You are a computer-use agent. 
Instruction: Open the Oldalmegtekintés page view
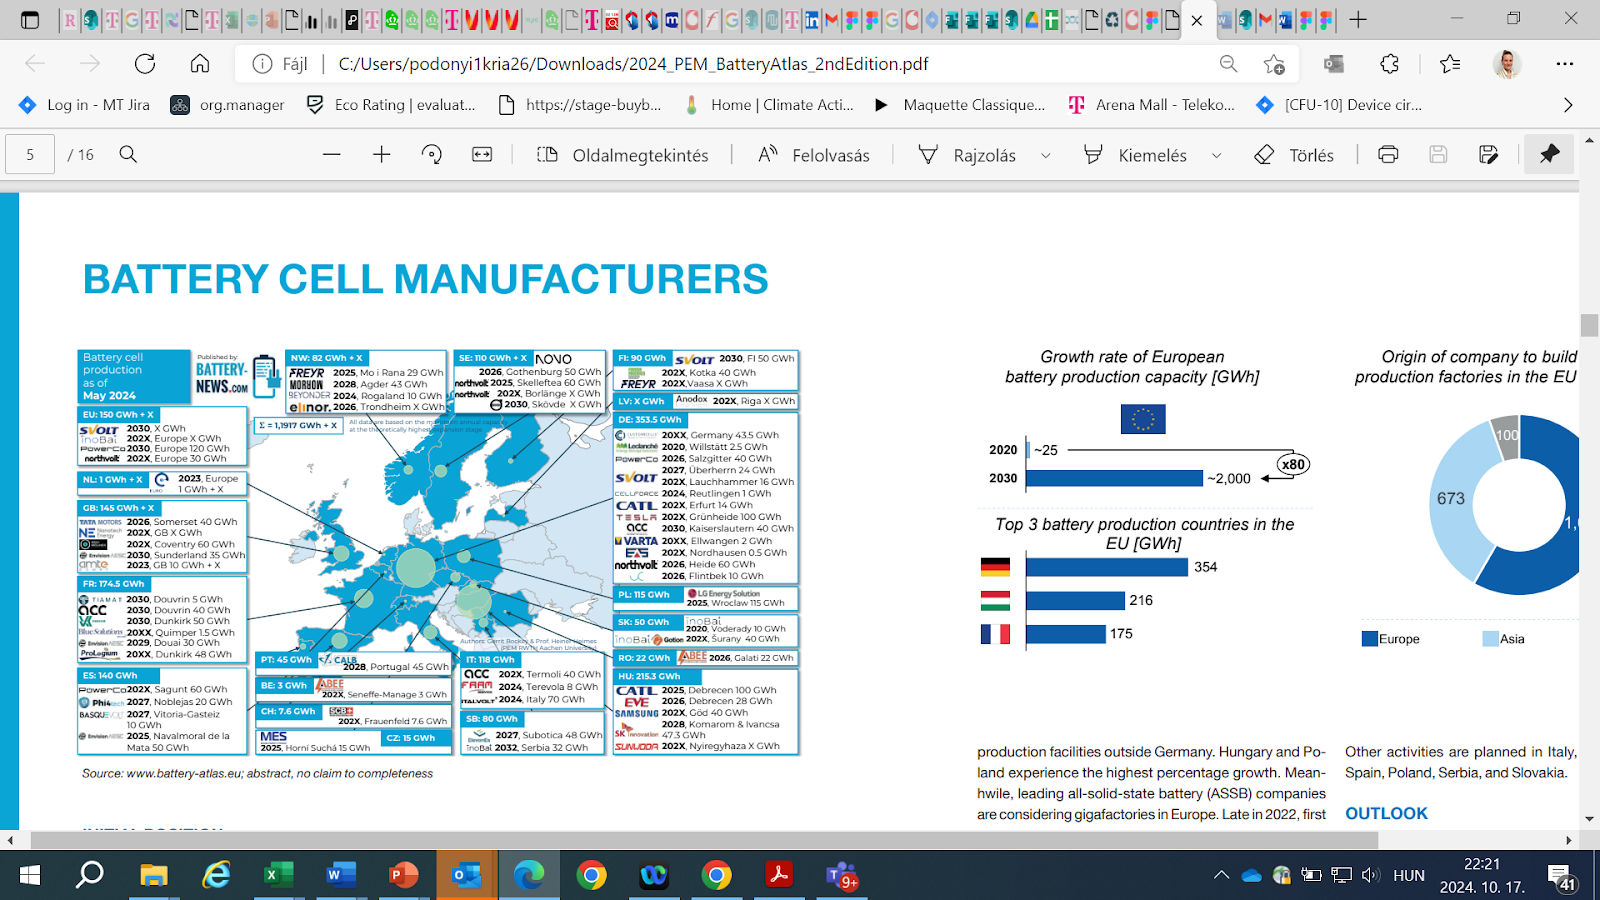[x=622, y=155]
